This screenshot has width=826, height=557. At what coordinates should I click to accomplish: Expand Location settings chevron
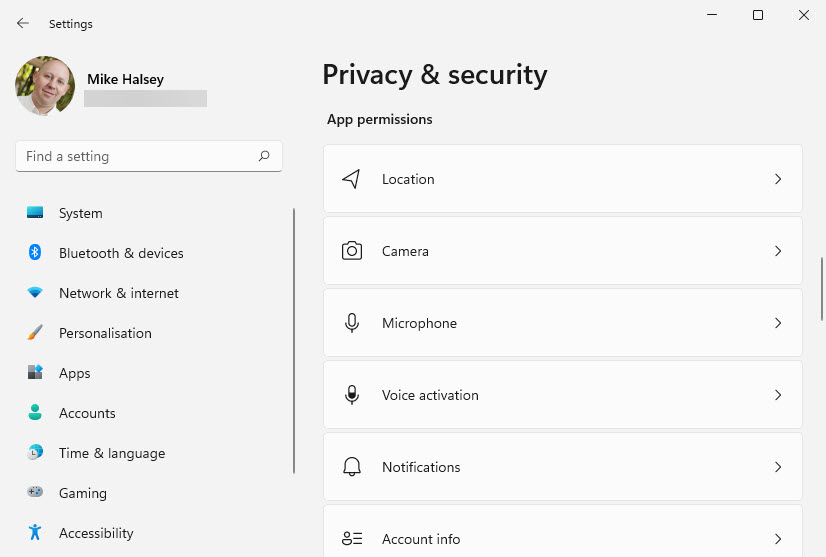(778, 179)
